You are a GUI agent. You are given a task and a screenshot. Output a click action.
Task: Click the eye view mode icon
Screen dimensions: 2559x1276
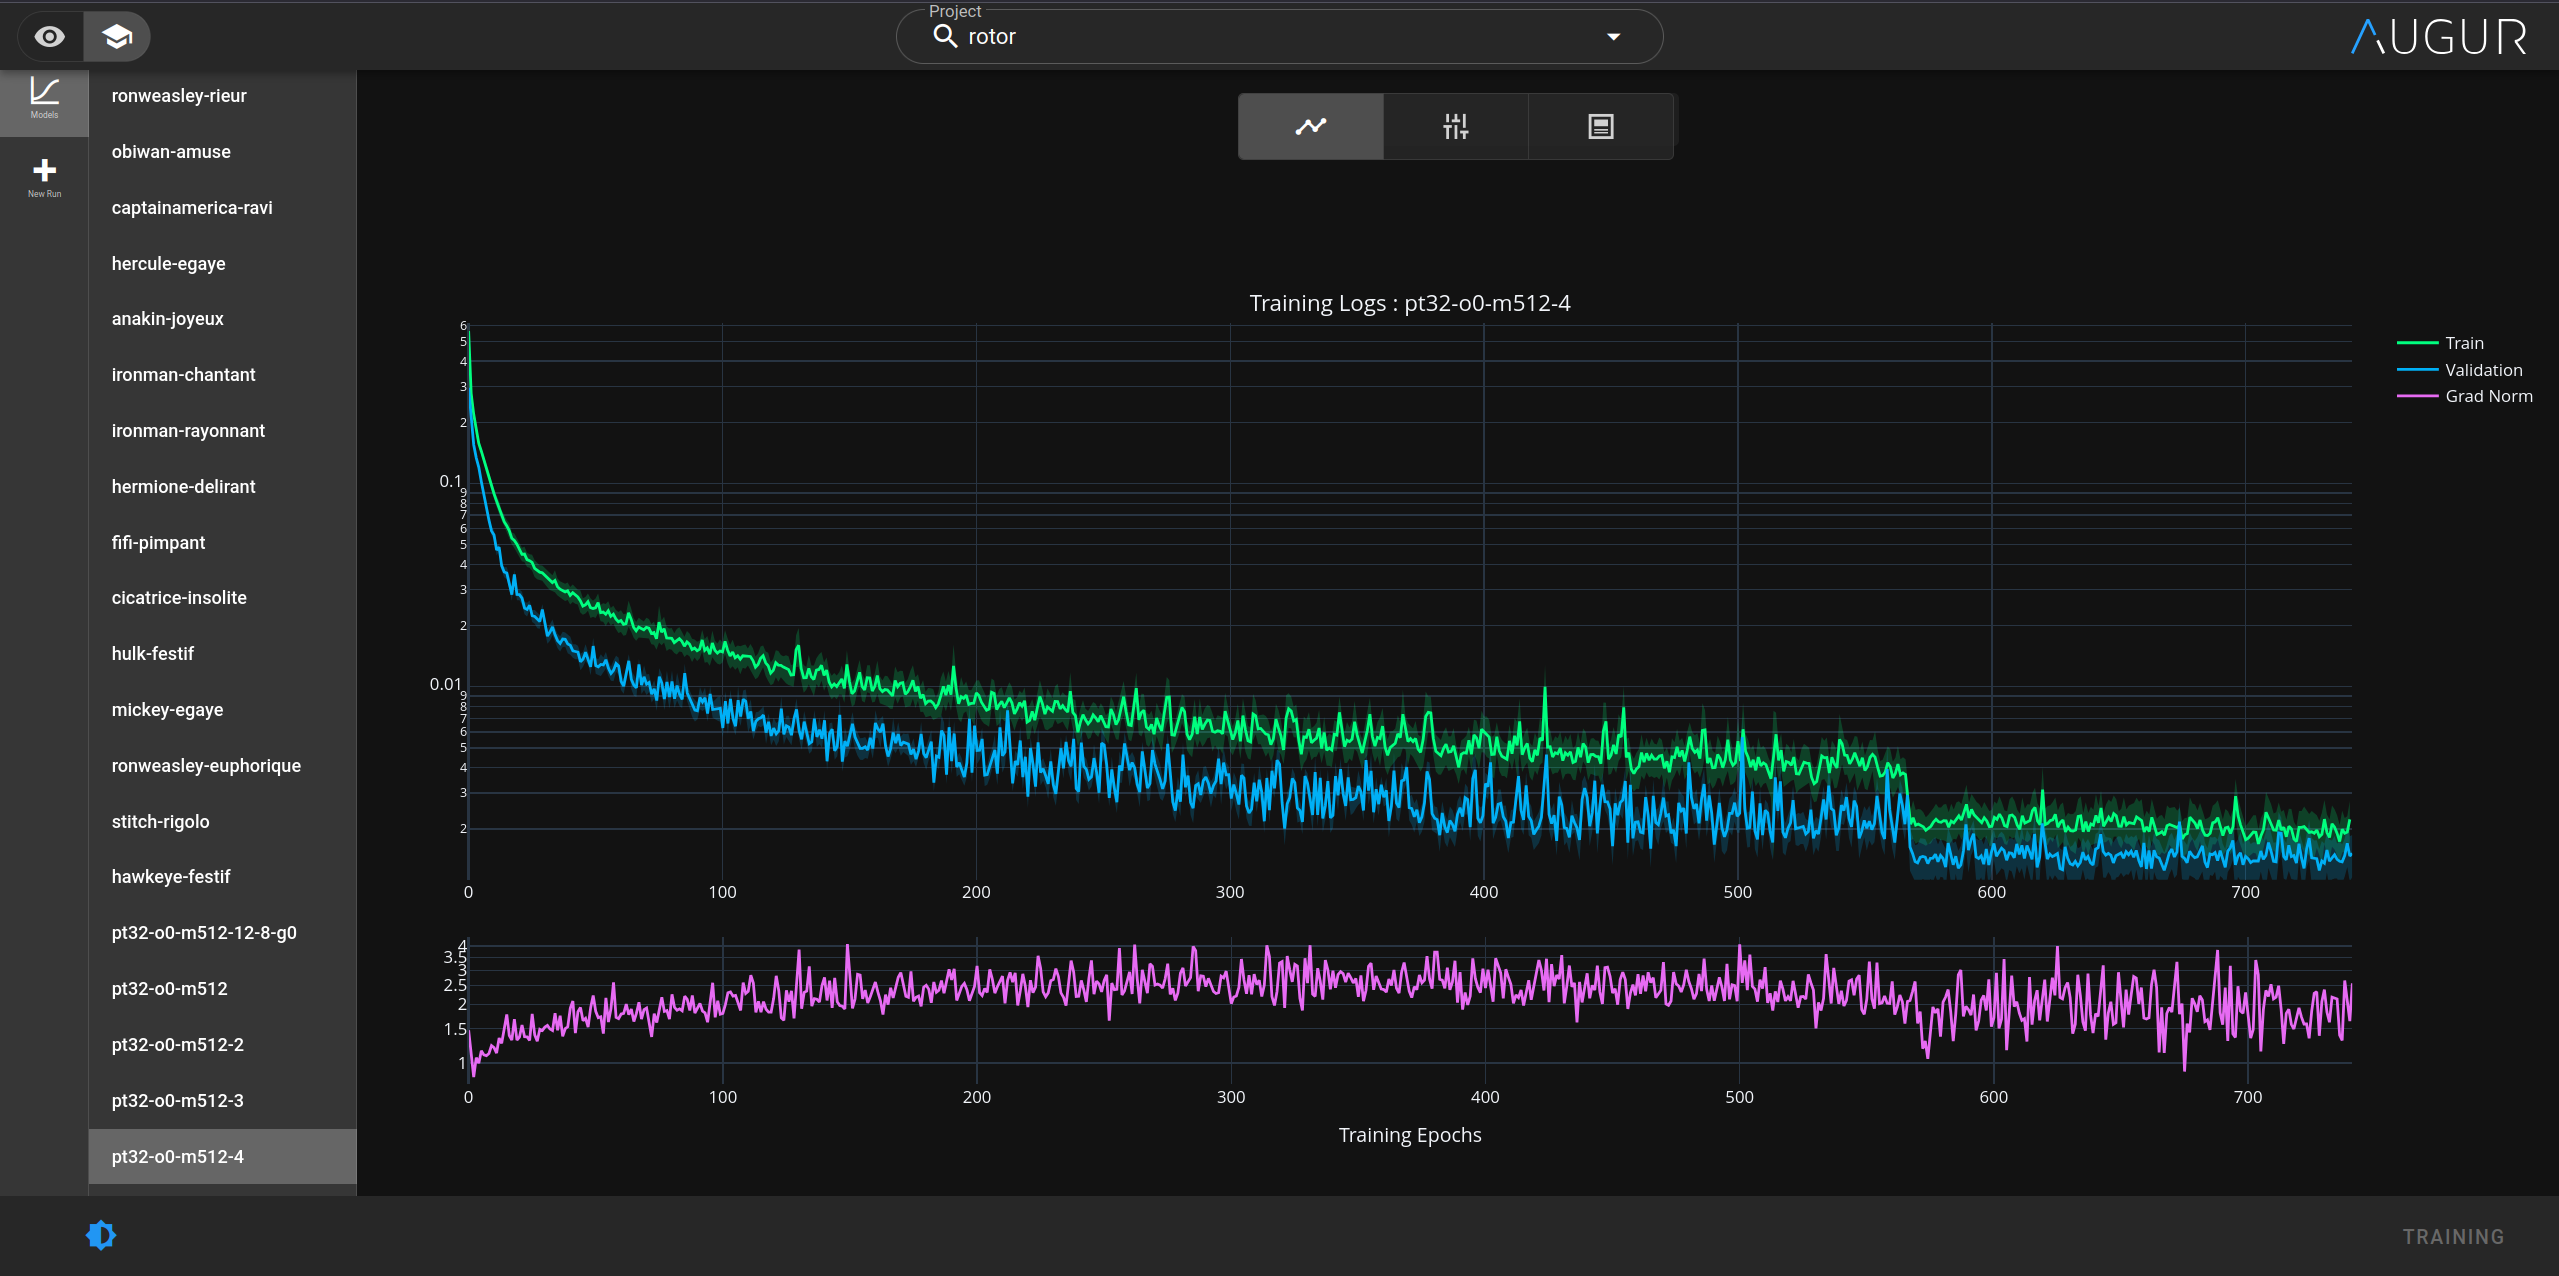[x=49, y=37]
